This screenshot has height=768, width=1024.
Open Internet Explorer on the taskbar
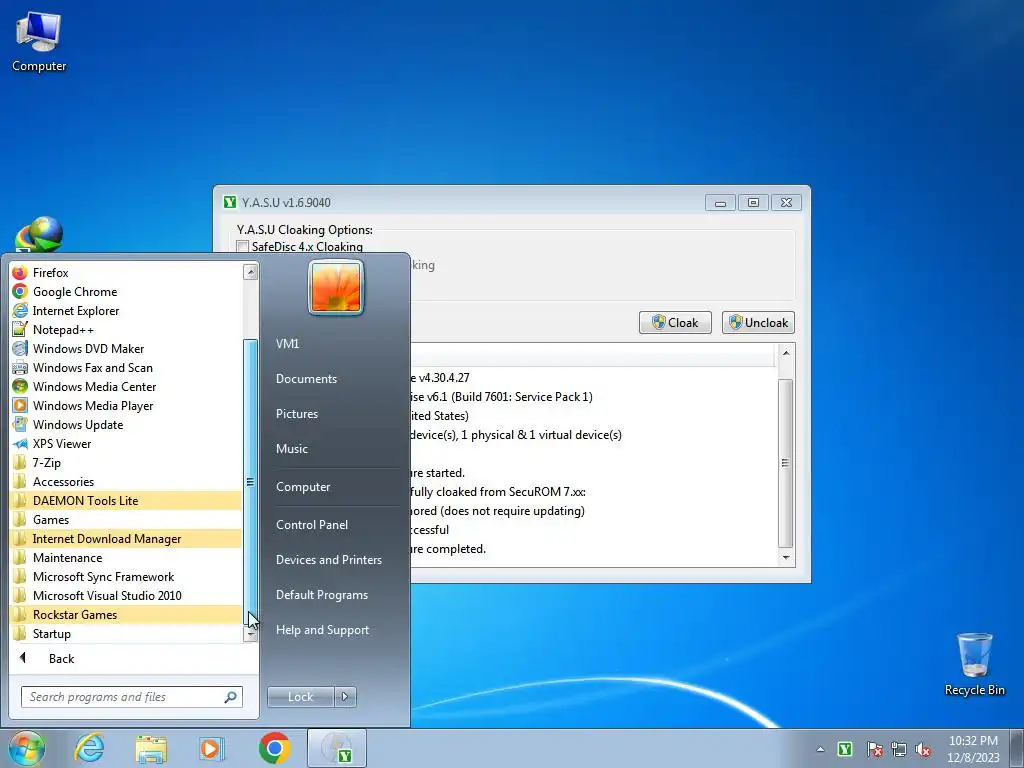(x=89, y=748)
